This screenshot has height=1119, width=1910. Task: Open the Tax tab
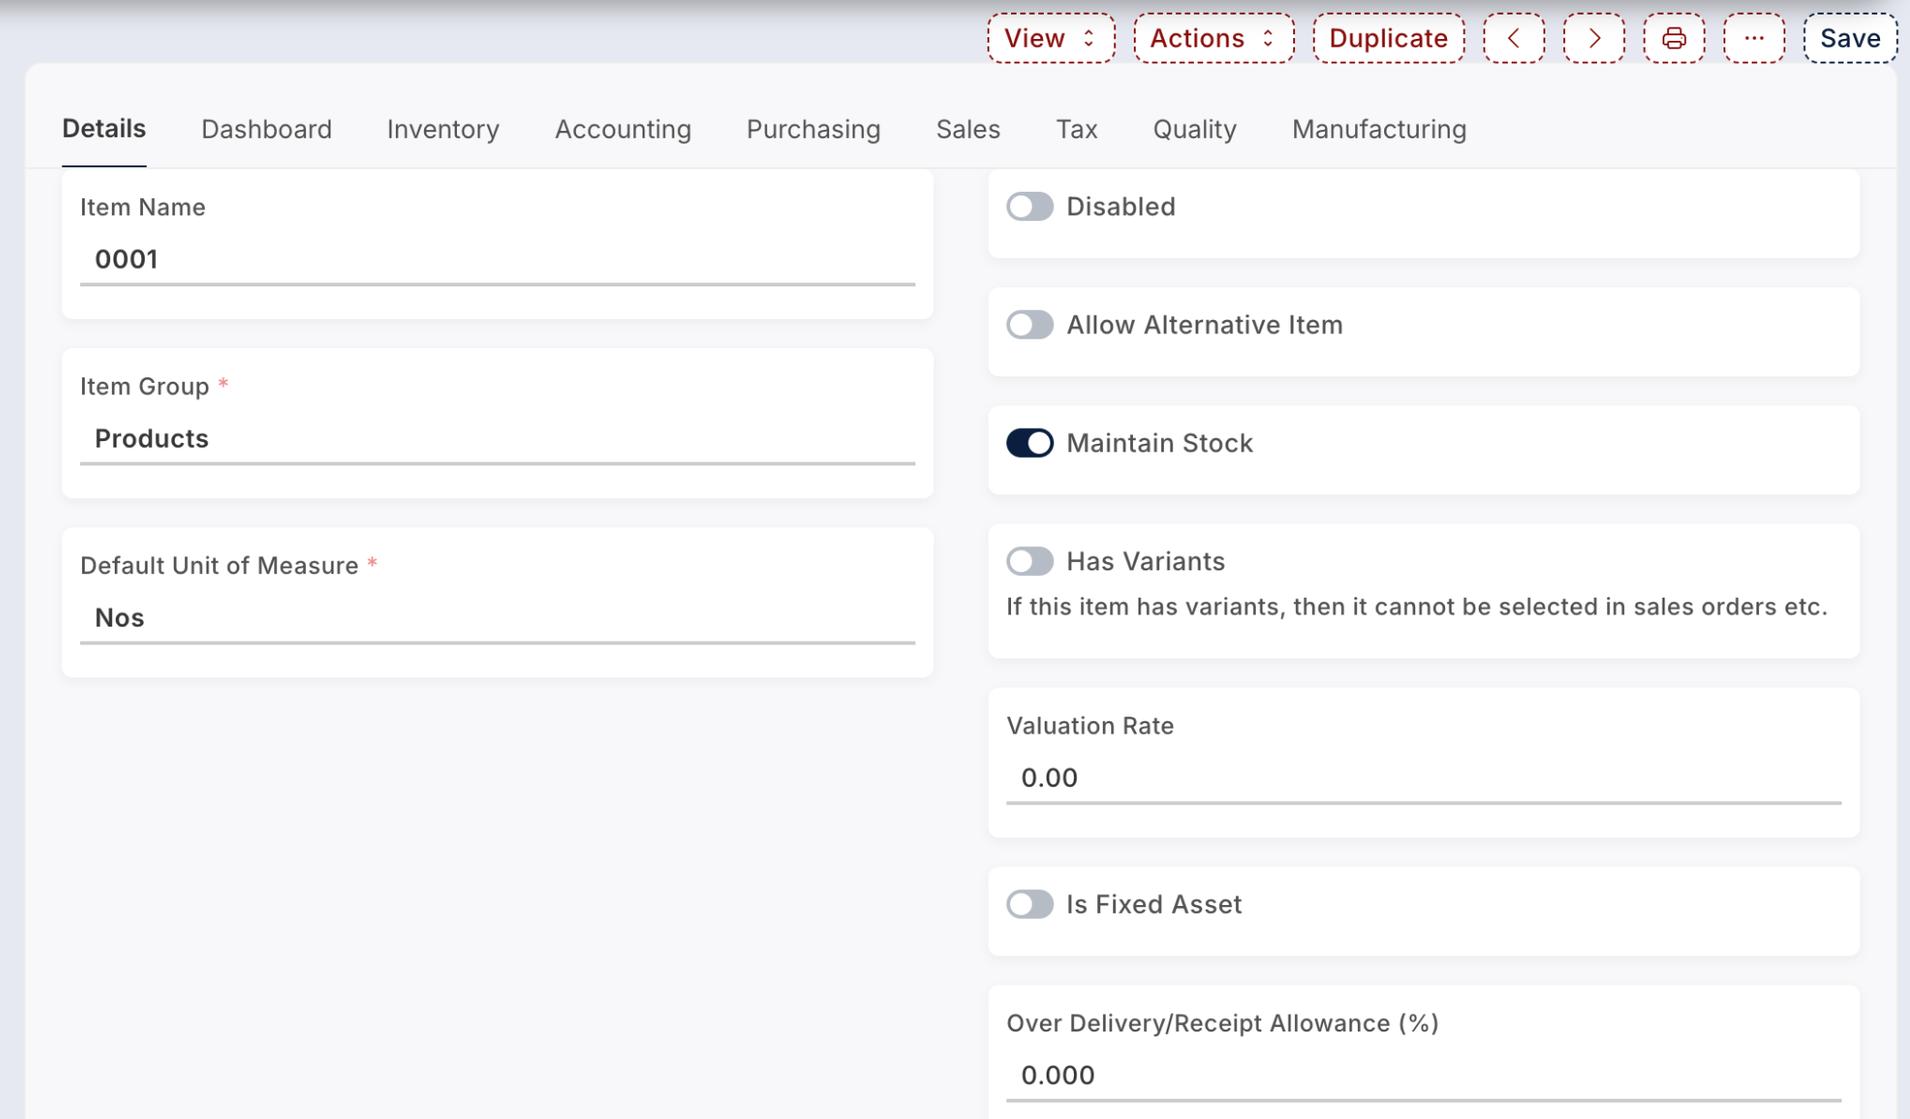tap(1076, 129)
